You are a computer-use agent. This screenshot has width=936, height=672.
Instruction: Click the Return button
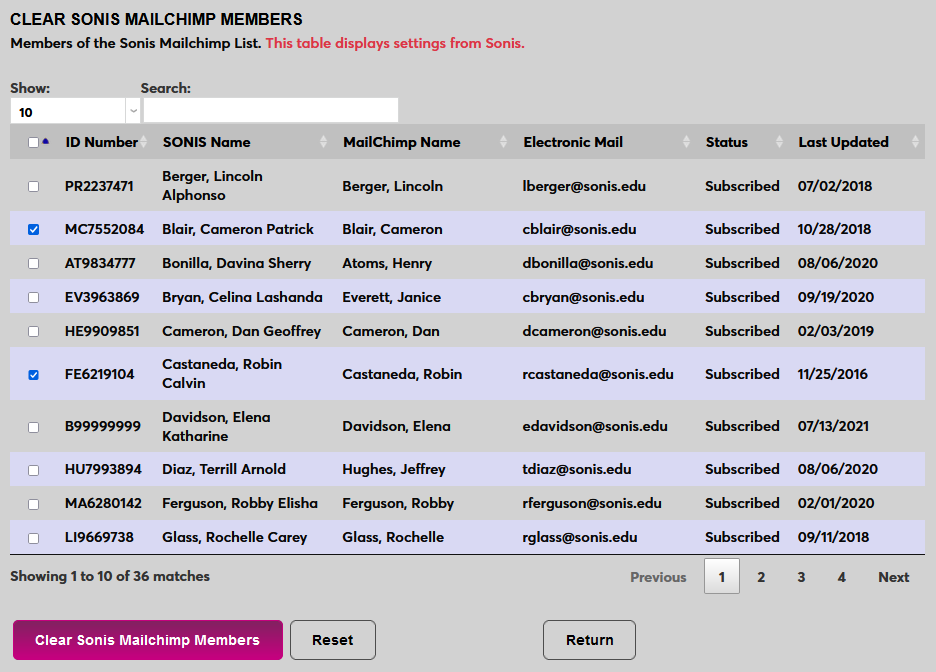tap(589, 640)
